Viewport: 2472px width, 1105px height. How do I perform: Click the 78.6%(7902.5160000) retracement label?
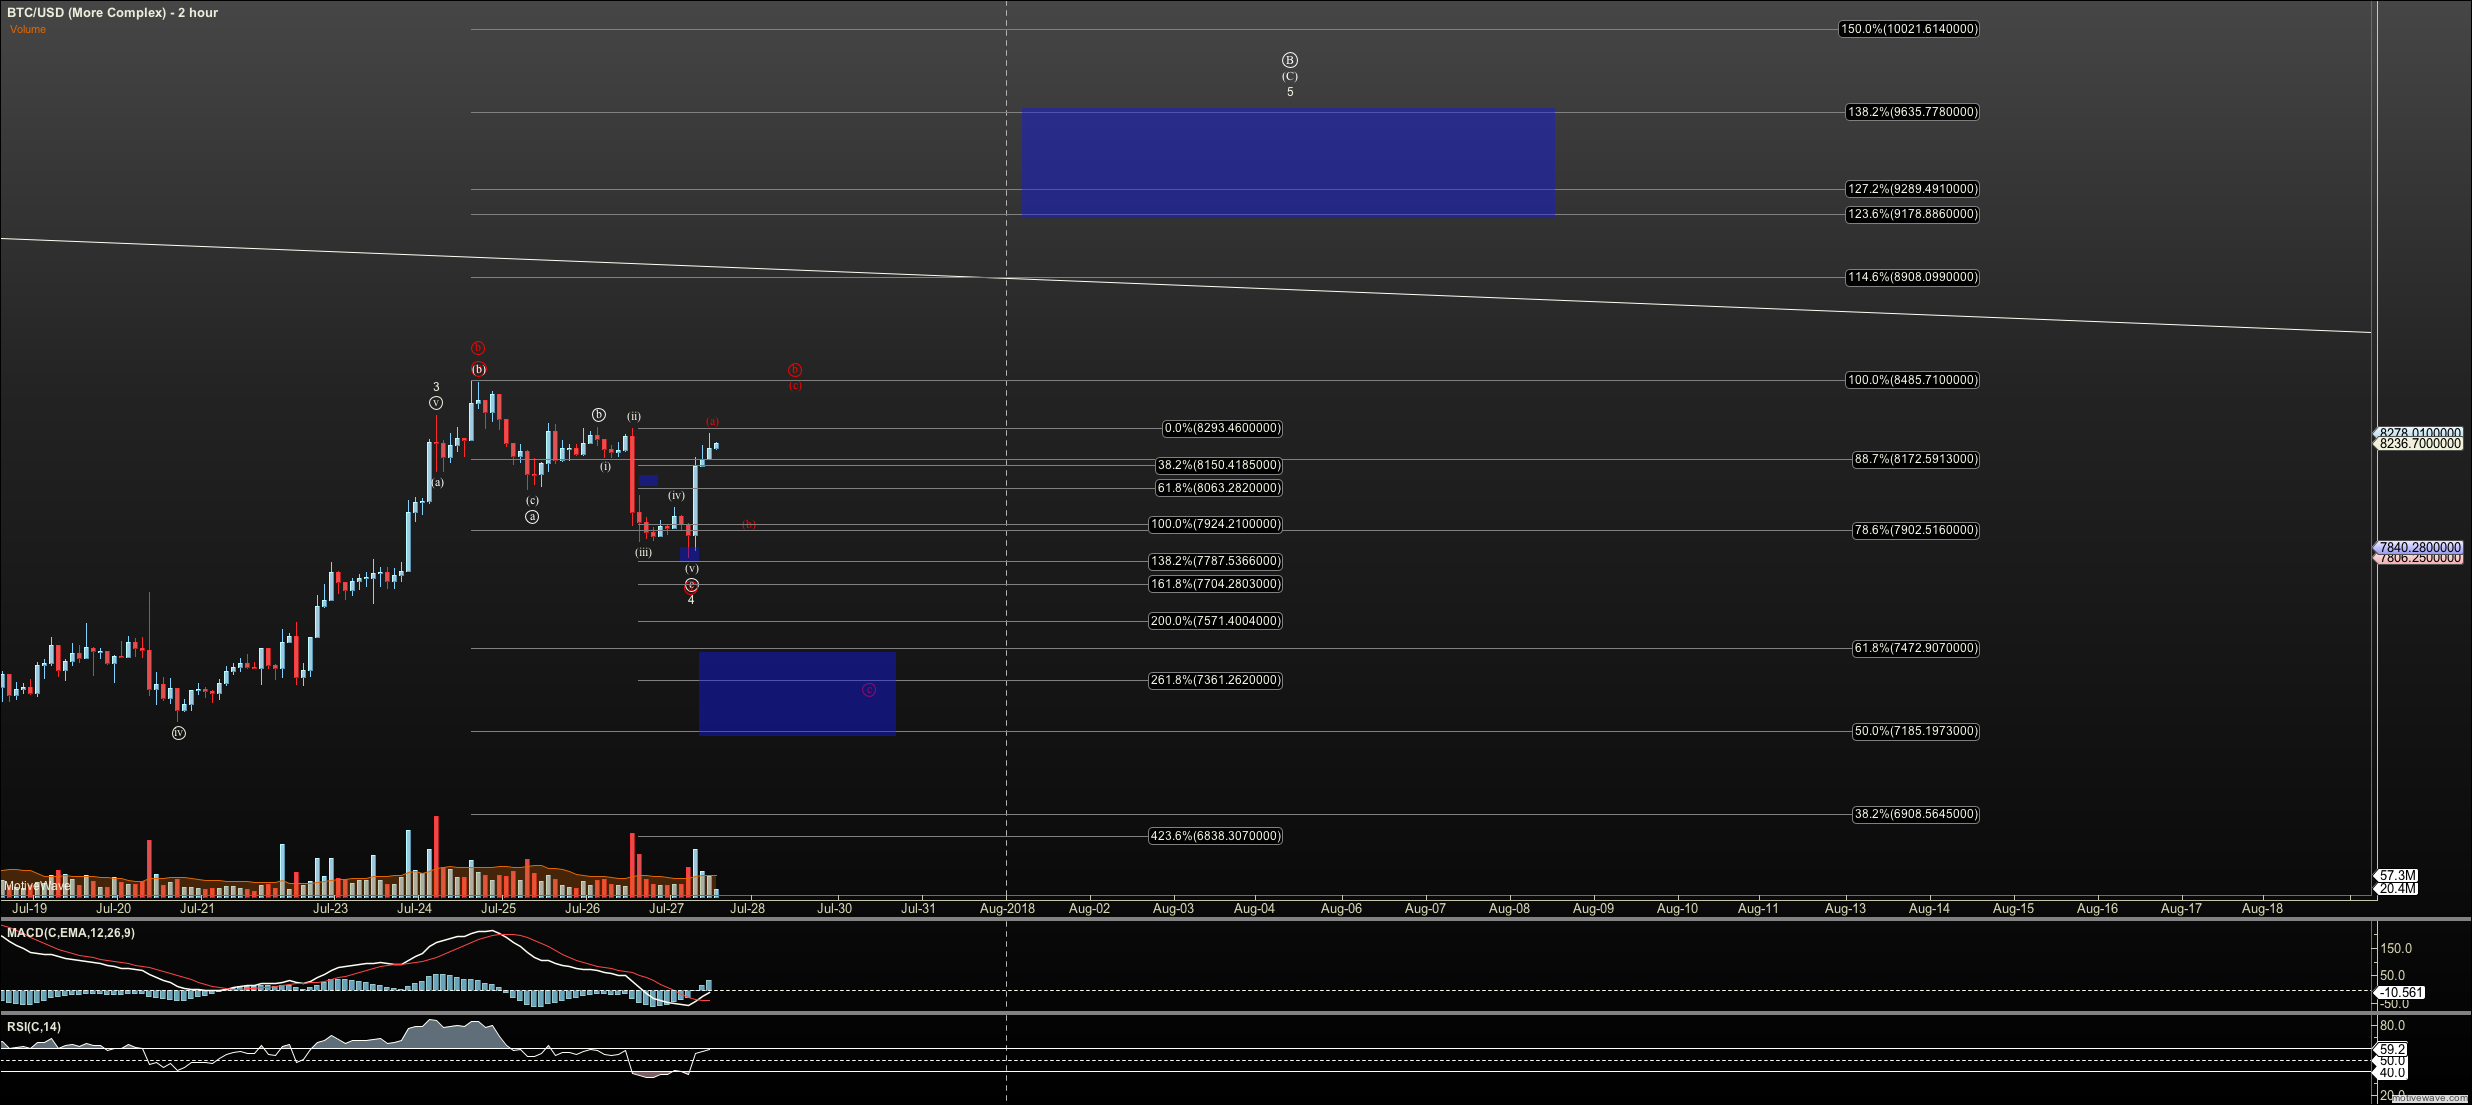[x=1915, y=530]
